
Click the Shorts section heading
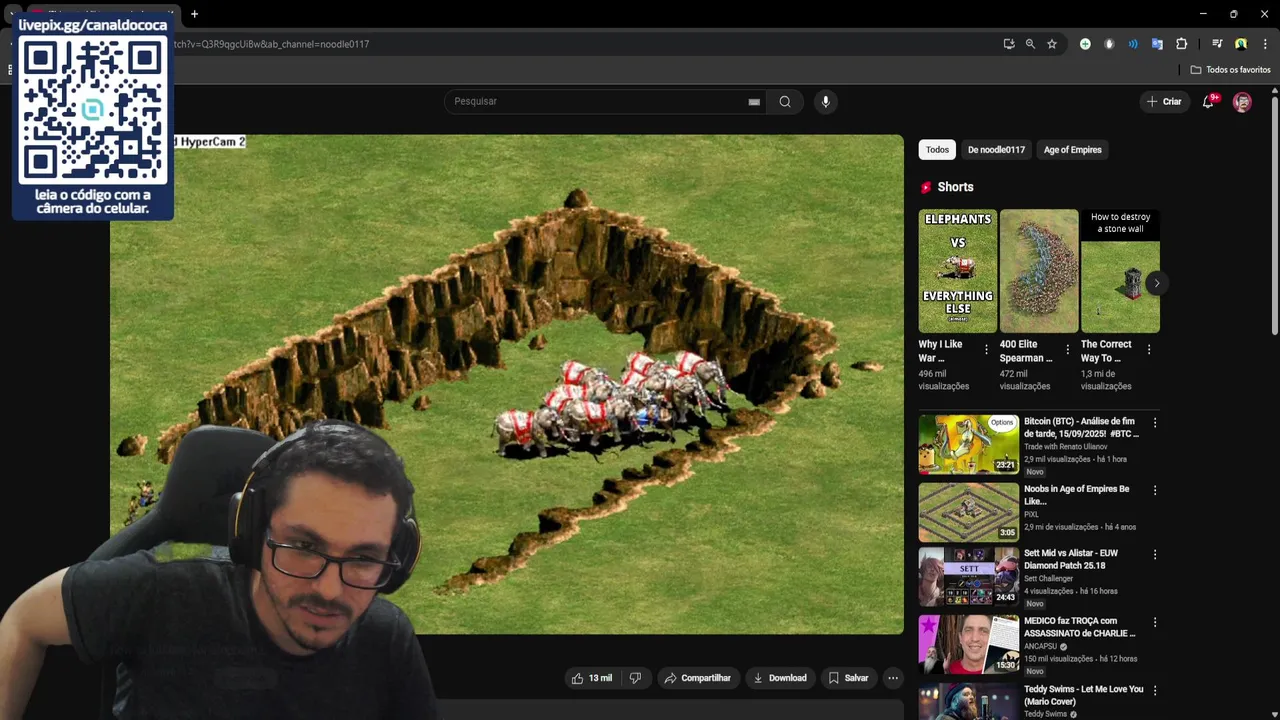955,187
